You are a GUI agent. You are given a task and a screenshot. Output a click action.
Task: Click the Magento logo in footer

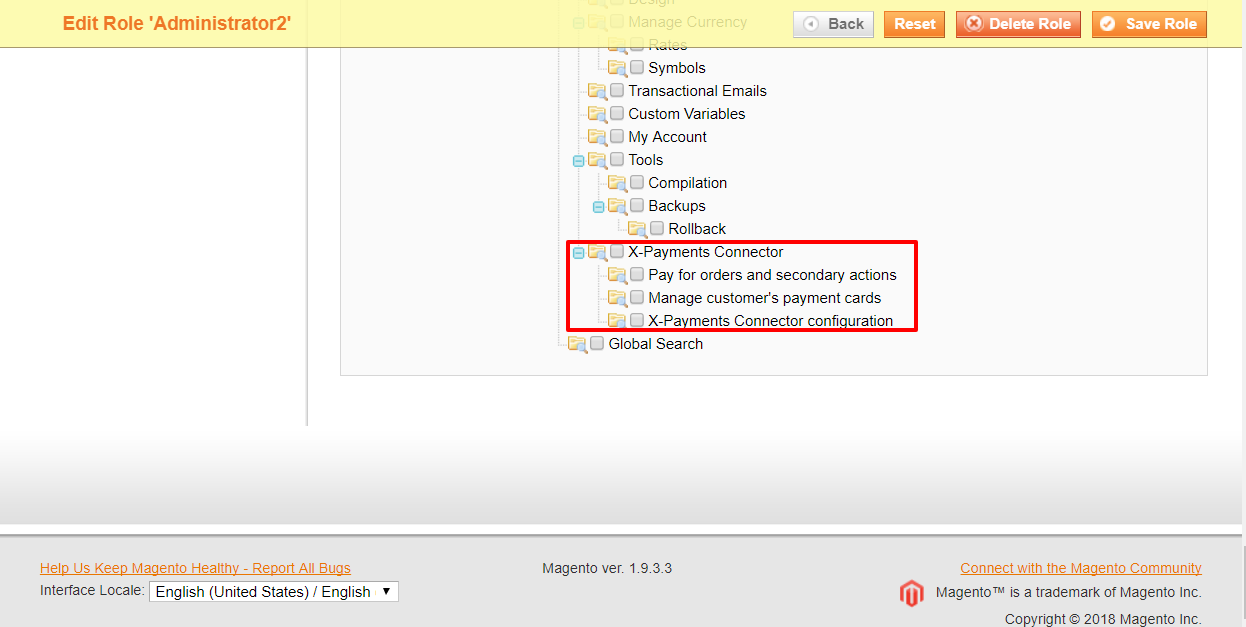pos(911,593)
